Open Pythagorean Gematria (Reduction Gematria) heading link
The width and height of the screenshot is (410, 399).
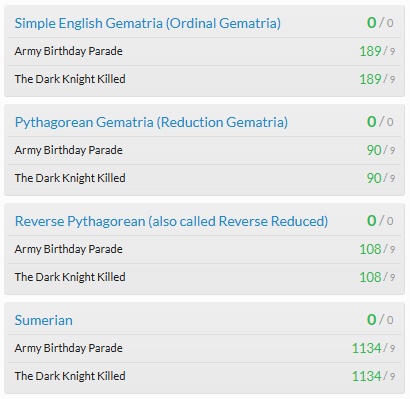click(151, 122)
